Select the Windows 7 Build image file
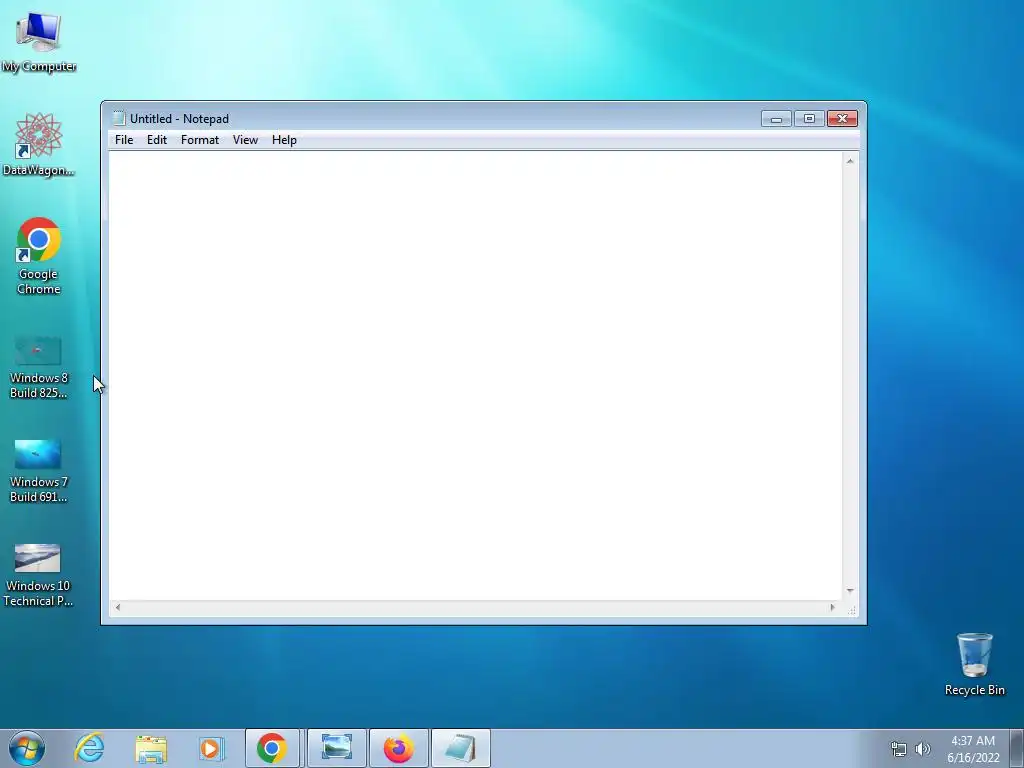 [x=39, y=471]
